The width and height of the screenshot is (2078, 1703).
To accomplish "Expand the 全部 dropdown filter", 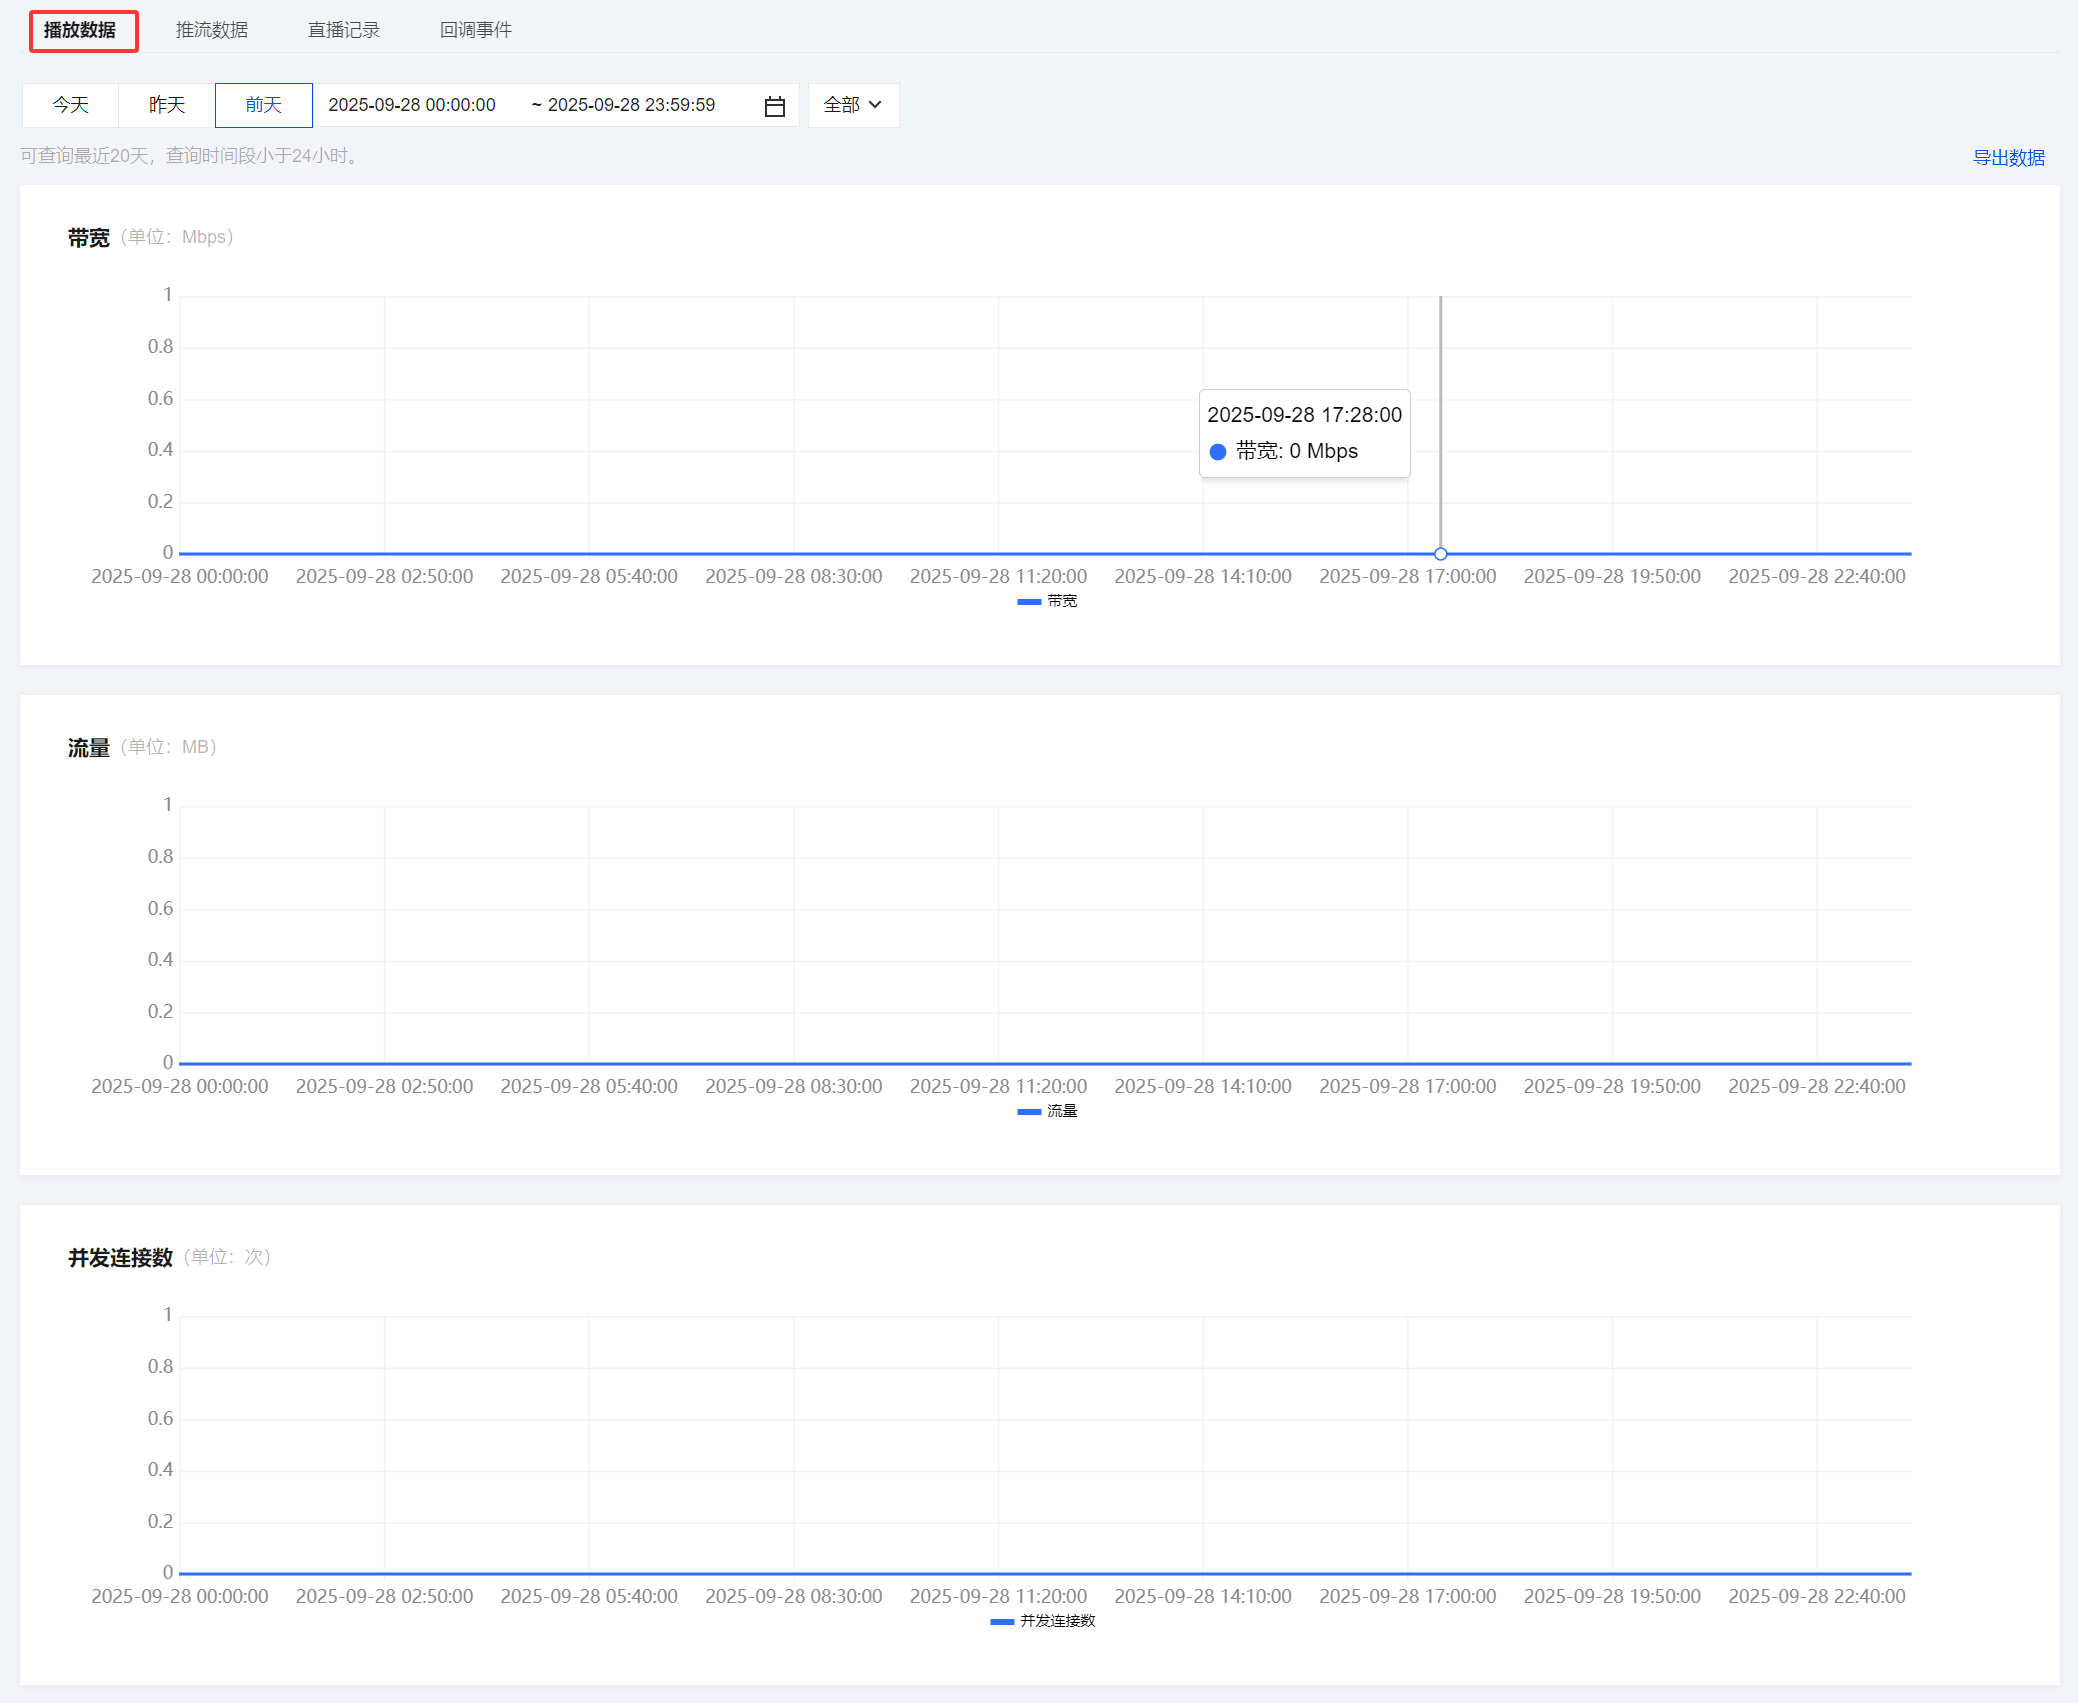I will tap(852, 105).
